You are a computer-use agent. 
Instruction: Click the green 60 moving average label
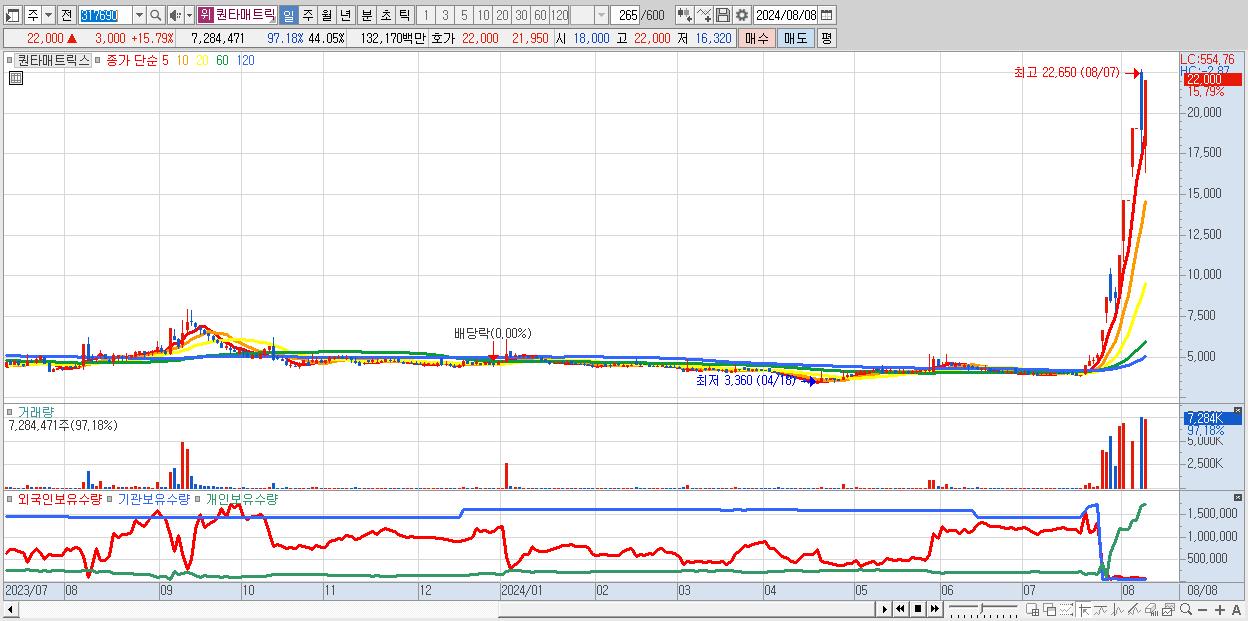tap(222, 60)
